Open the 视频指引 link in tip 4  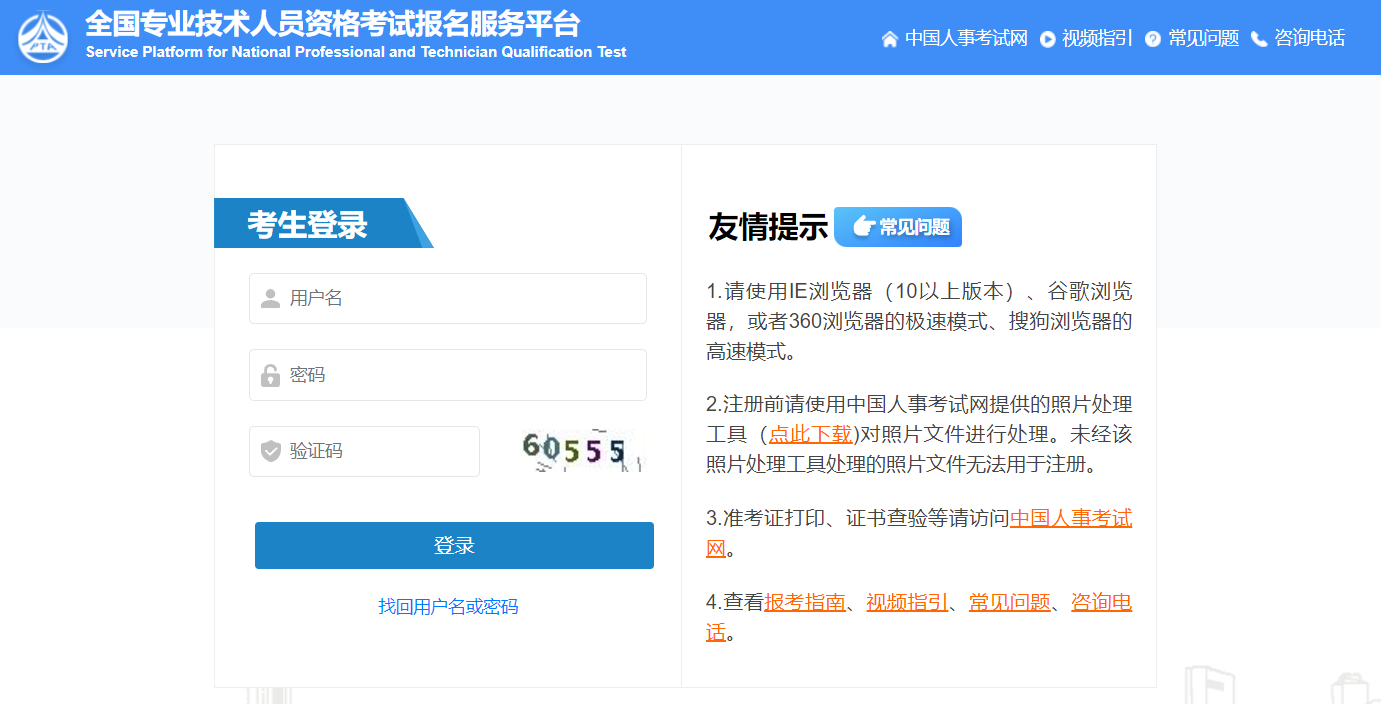point(907,604)
